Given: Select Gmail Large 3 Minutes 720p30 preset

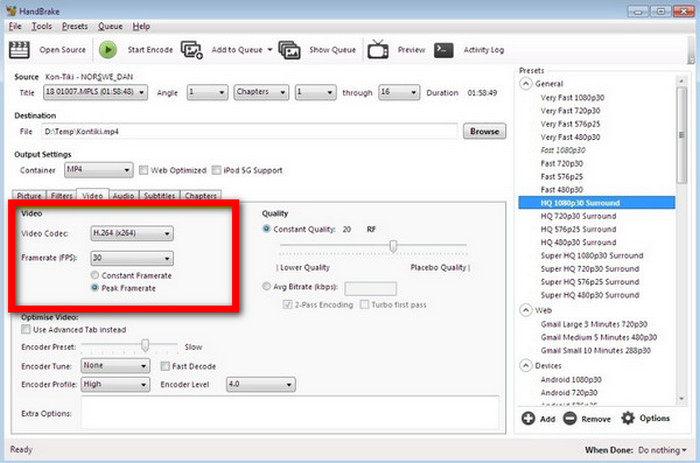Looking at the screenshot, I should tap(594, 324).
